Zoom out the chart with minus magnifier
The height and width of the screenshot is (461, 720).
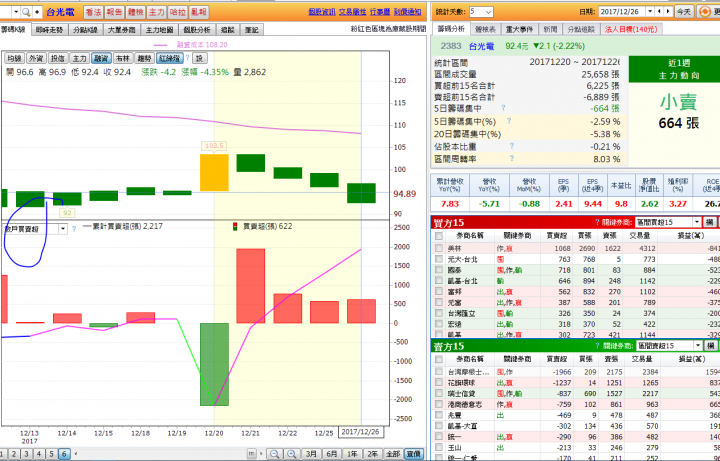[275, 454]
